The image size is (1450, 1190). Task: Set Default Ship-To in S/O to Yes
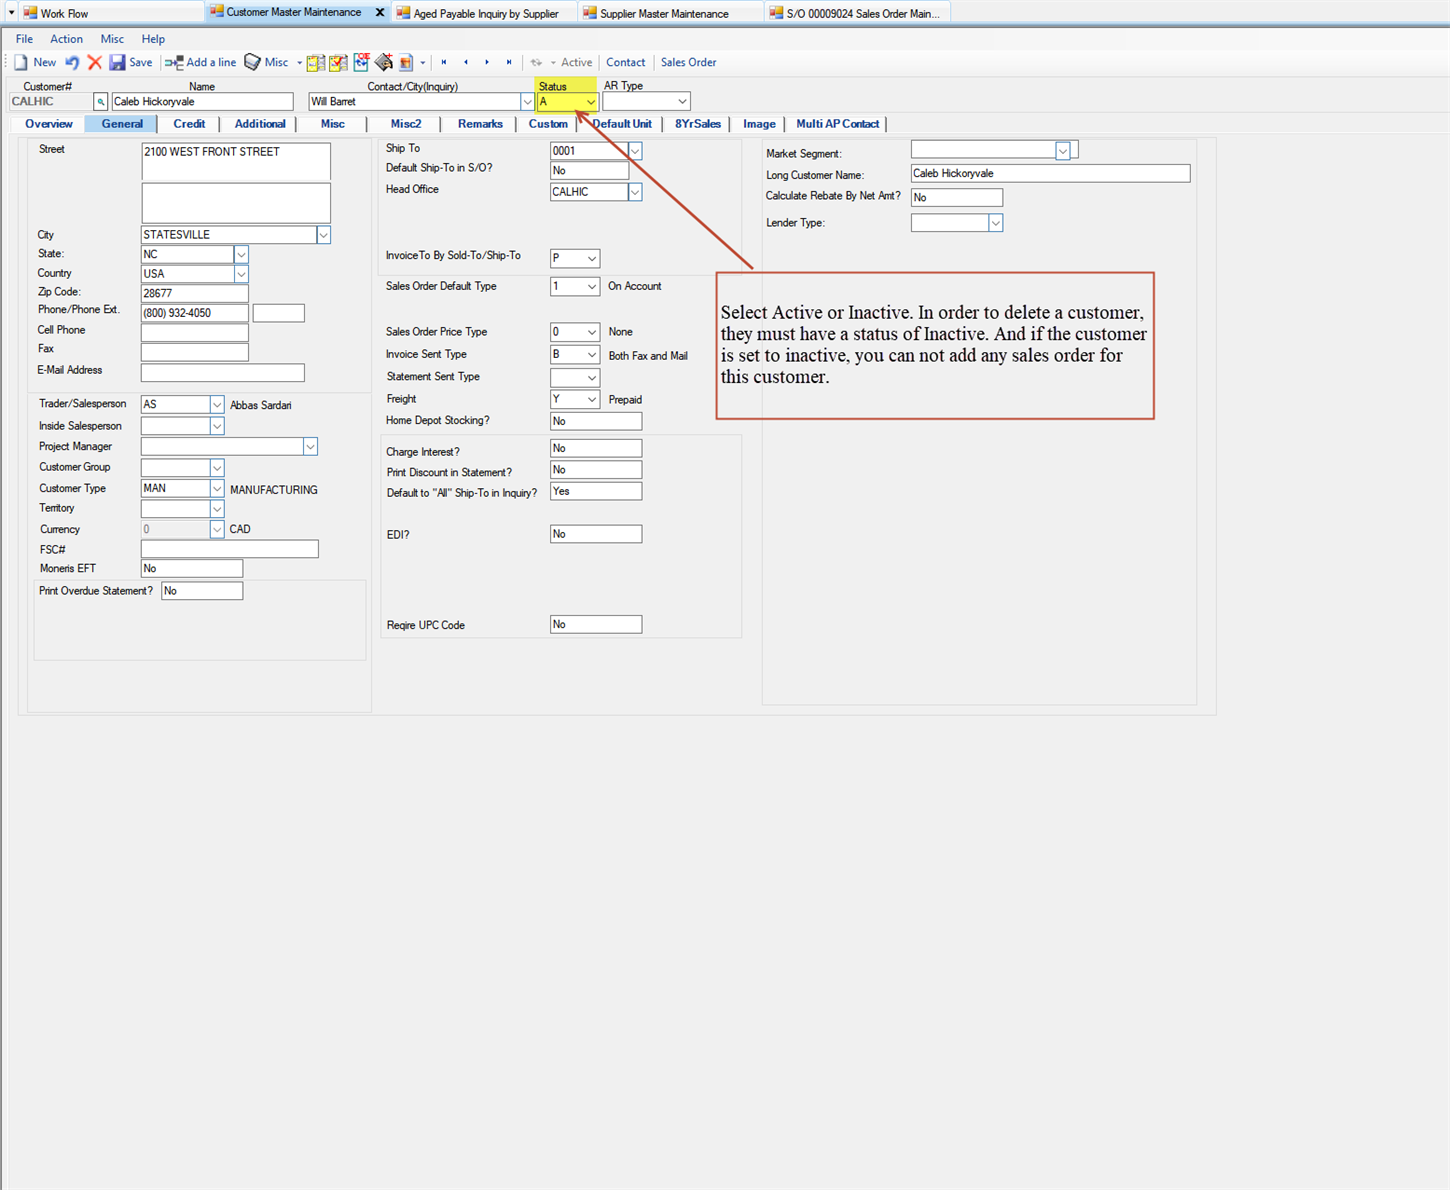pos(589,170)
